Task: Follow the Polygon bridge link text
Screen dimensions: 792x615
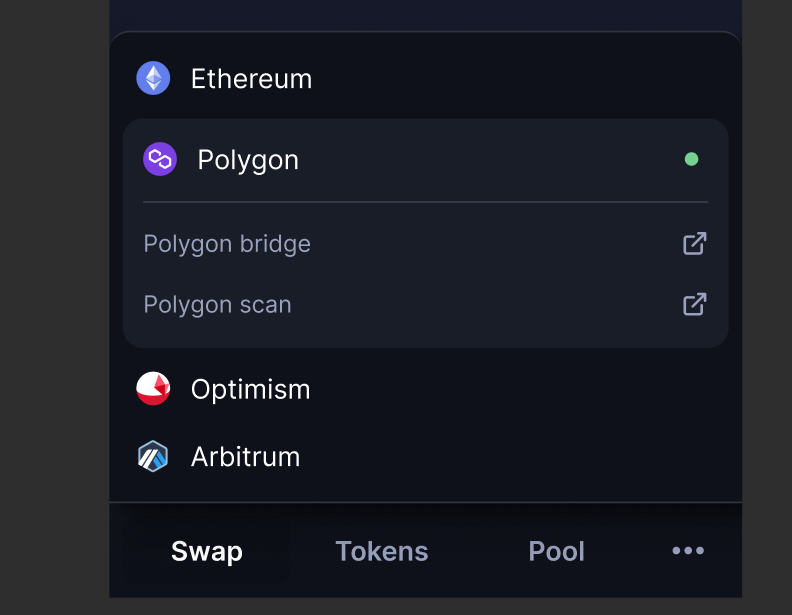Action: tap(227, 244)
